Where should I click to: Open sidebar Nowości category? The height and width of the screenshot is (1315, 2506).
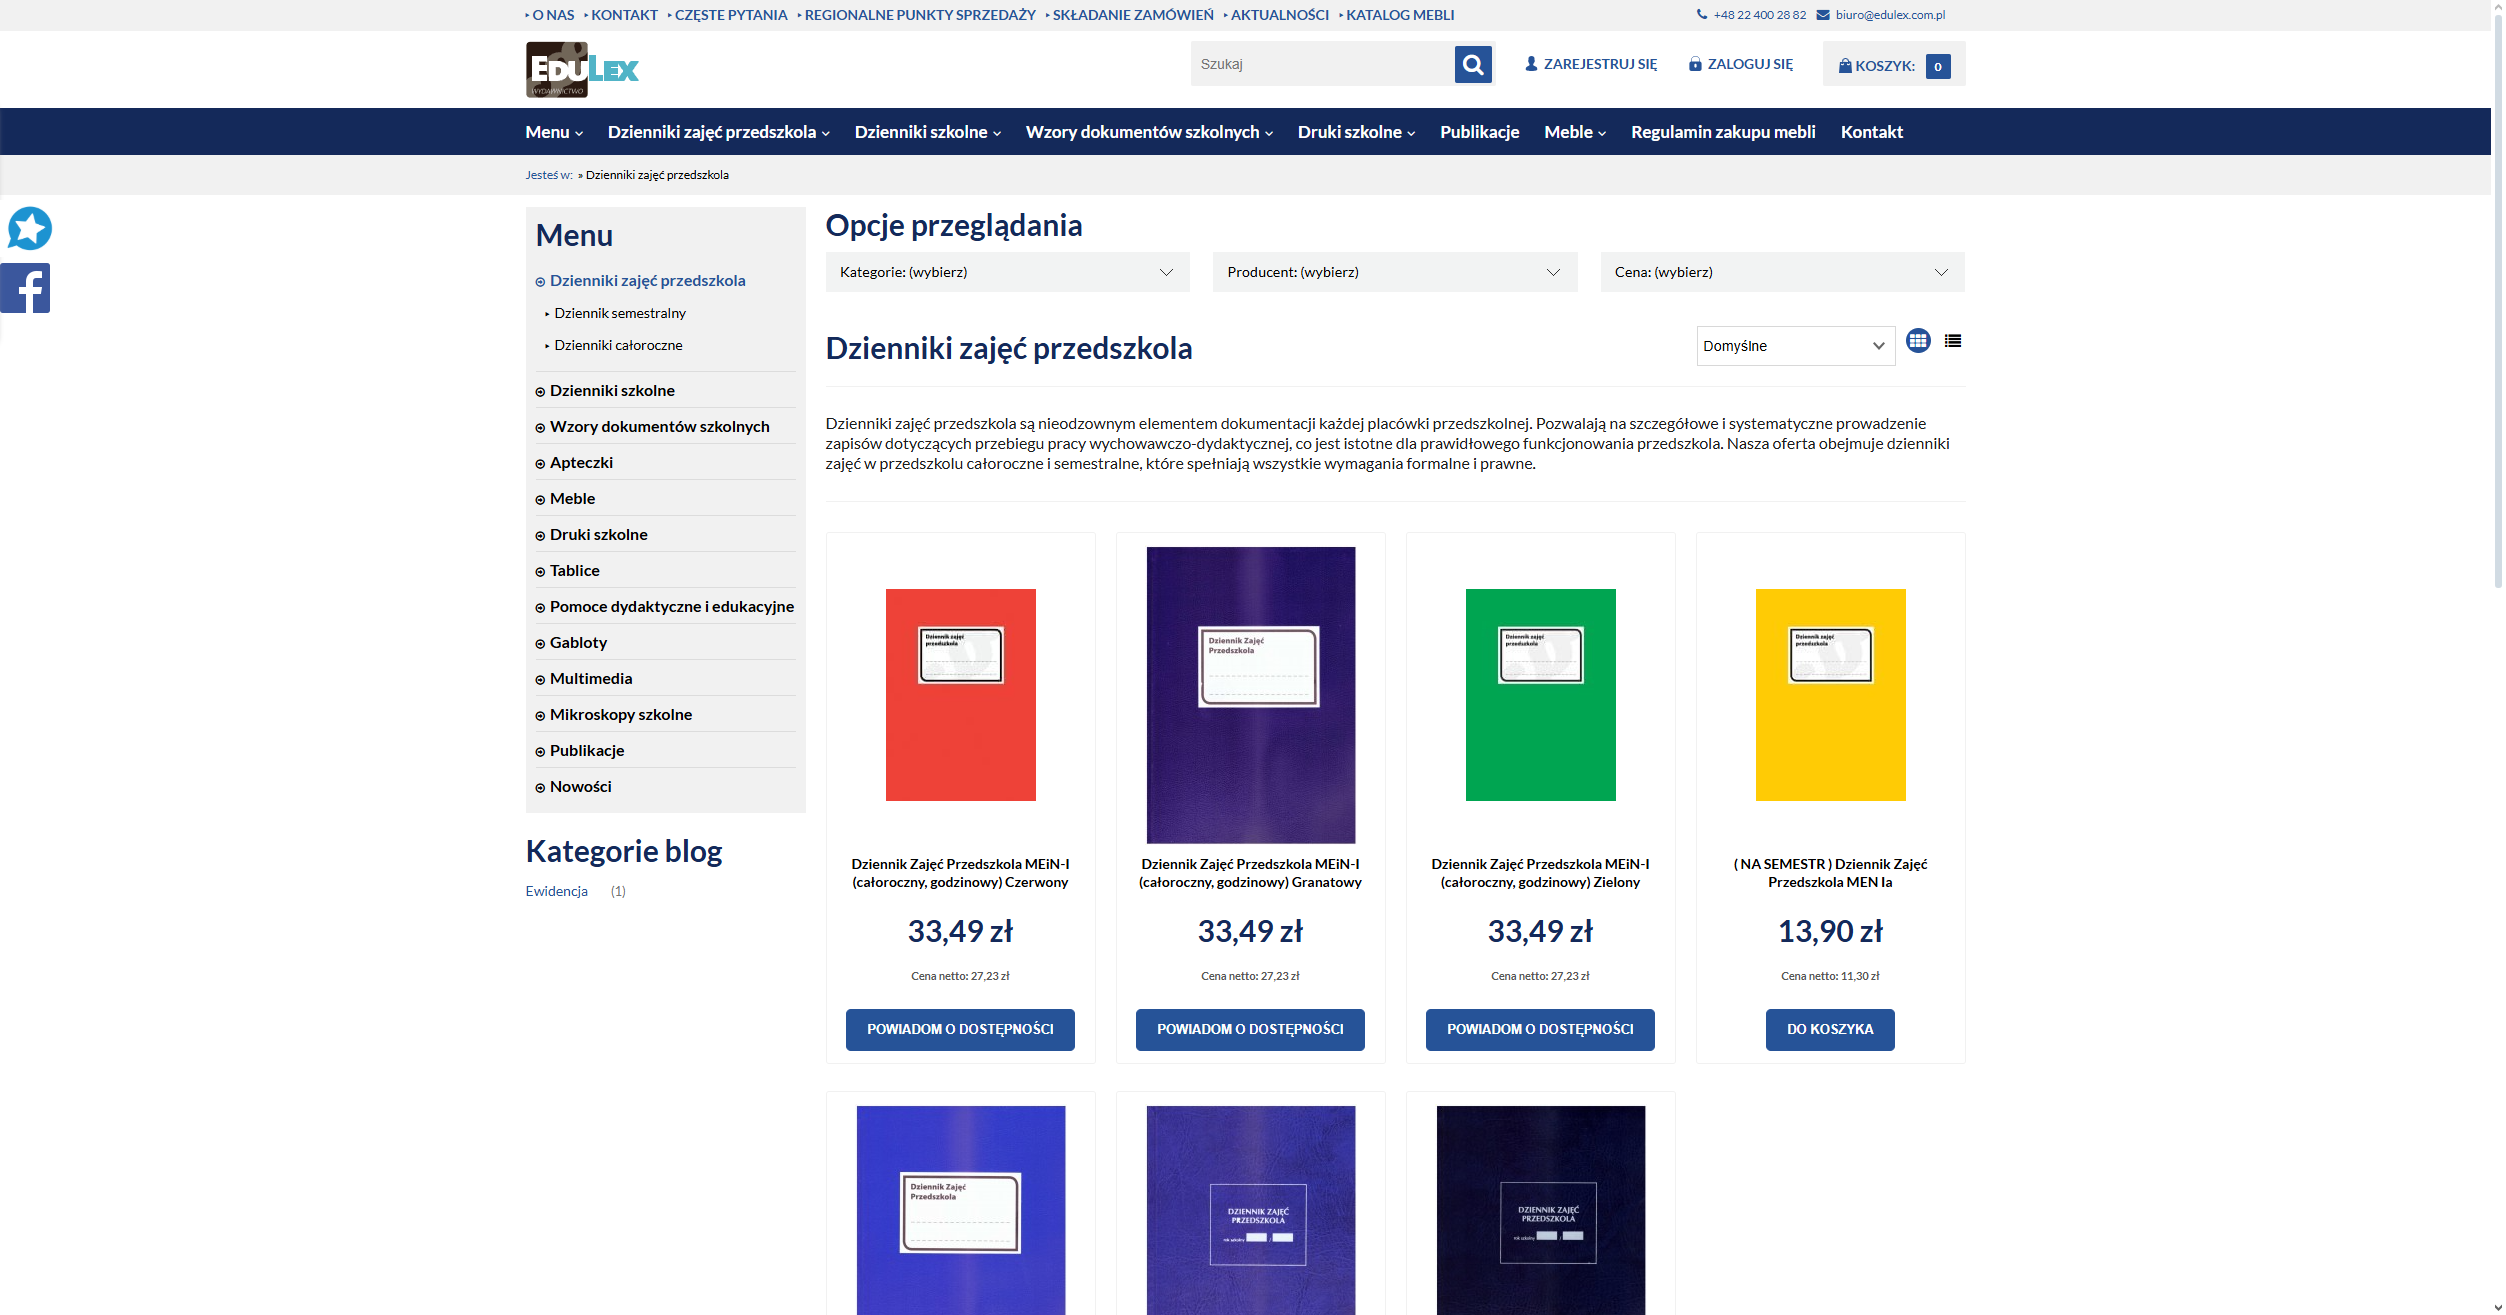pyautogui.click(x=580, y=787)
